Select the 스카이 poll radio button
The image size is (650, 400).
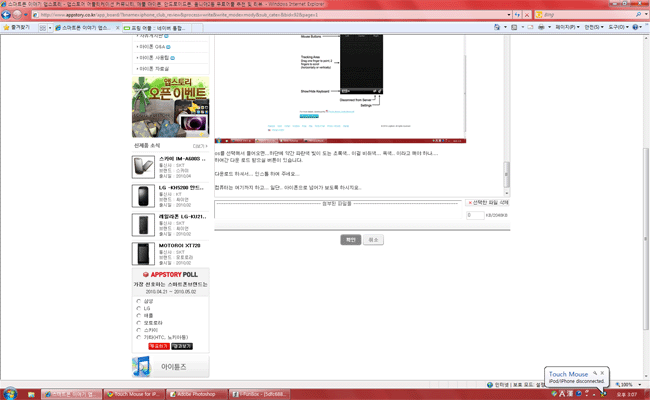coord(138,330)
